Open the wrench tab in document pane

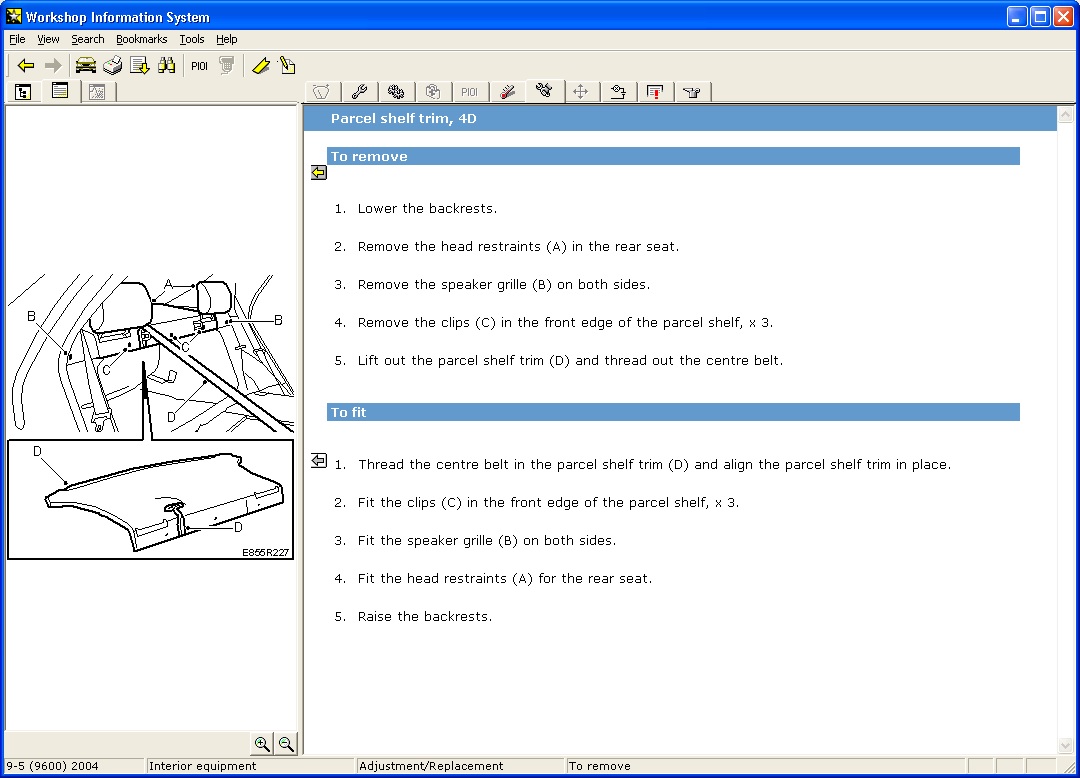point(359,92)
